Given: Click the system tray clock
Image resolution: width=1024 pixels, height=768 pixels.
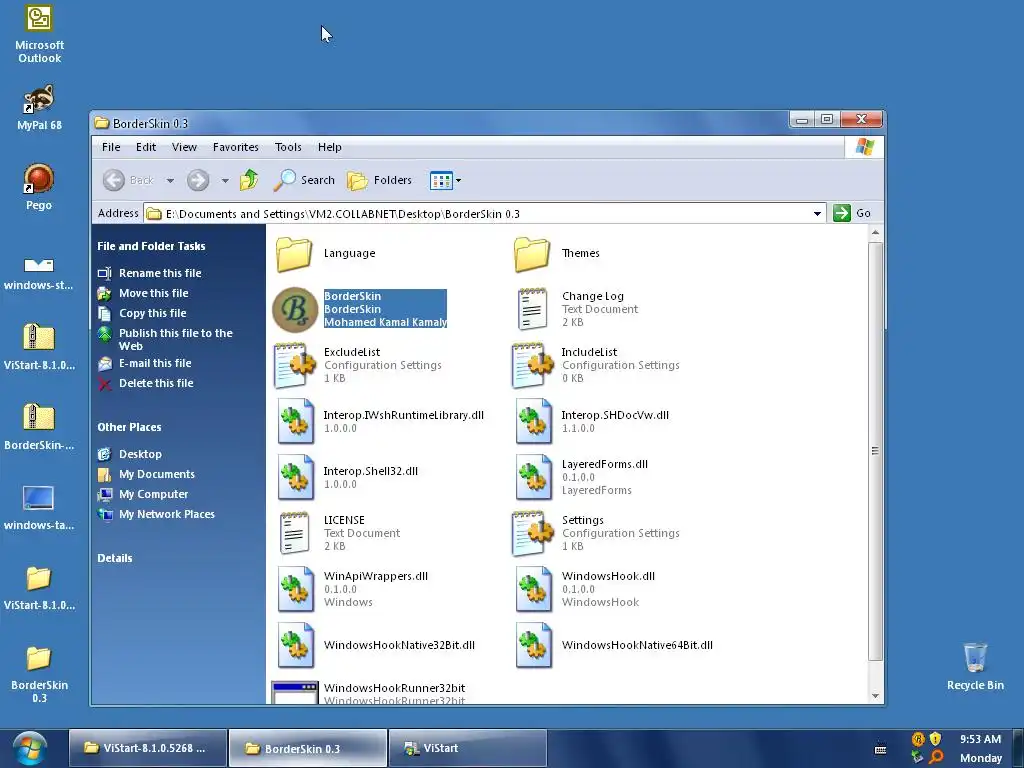Looking at the screenshot, I should pyautogui.click(x=980, y=748).
